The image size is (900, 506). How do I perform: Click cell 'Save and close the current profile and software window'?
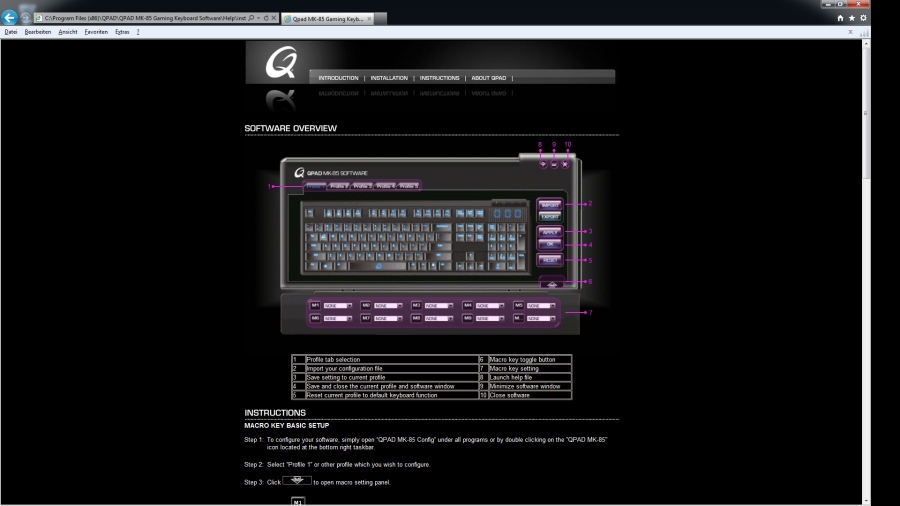(x=391, y=386)
